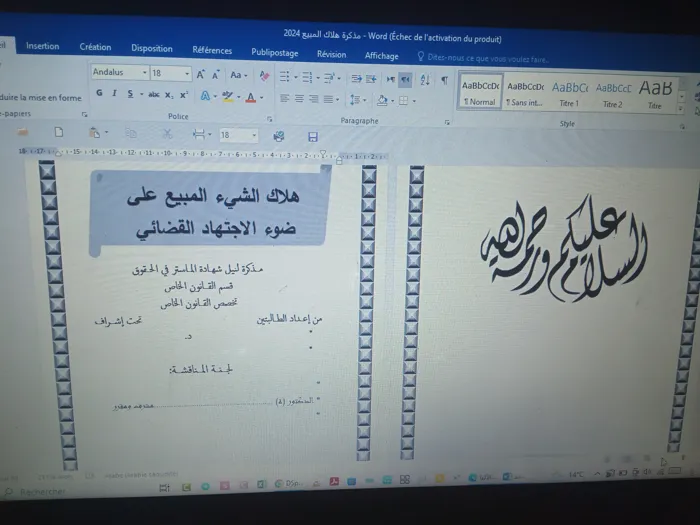Apply paragraph shading bucket
700x525 pixels.
[382, 100]
